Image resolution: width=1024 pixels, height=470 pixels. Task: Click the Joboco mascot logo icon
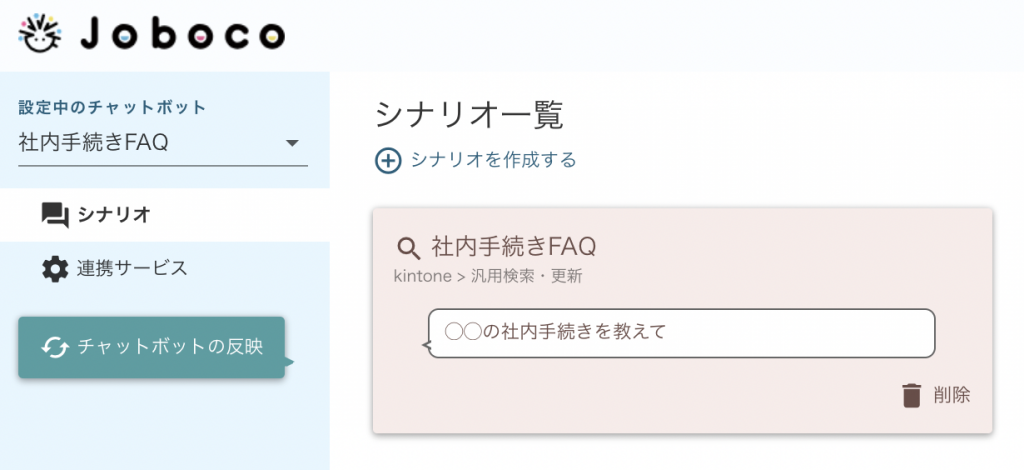(40, 33)
